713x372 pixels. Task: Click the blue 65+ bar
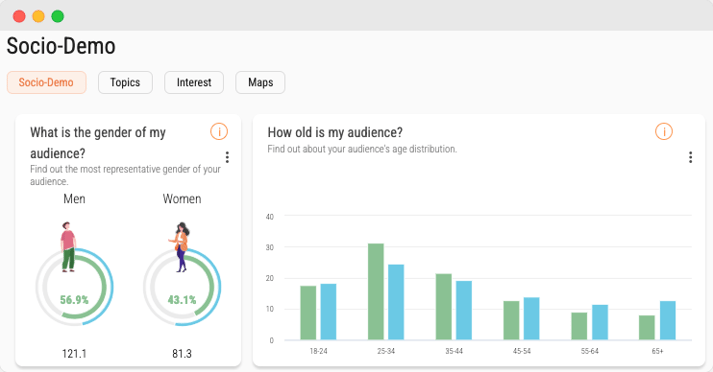668,320
